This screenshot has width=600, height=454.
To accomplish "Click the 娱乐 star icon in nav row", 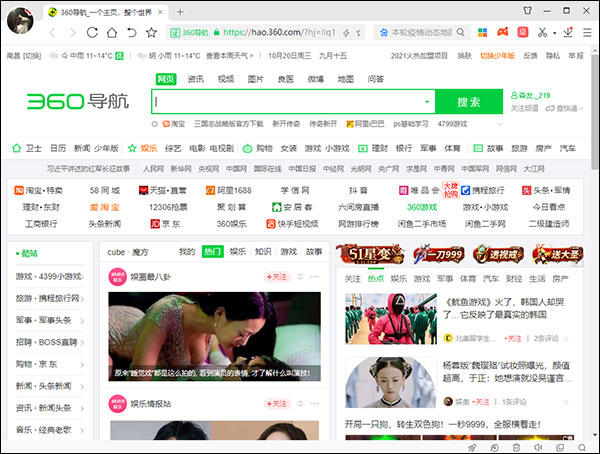I will 132,148.
